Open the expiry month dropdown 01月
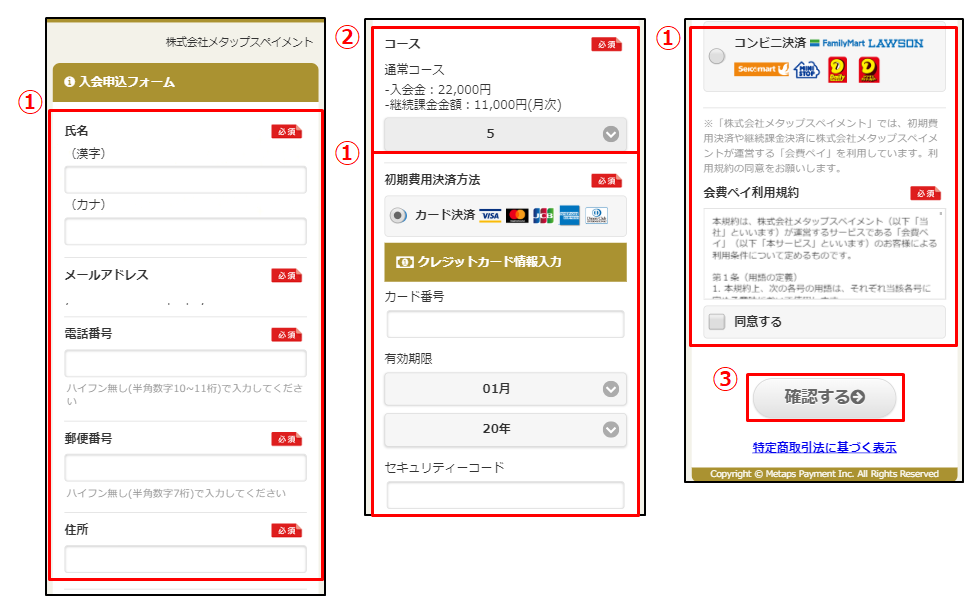 pyautogui.click(x=505, y=388)
